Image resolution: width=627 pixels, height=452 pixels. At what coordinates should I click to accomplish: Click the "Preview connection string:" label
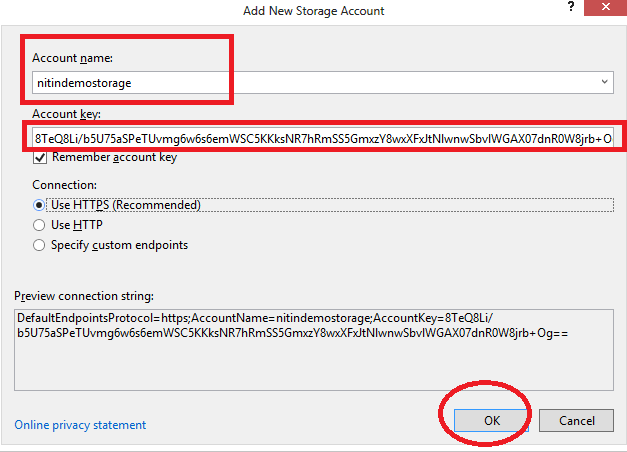tap(84, 296)
